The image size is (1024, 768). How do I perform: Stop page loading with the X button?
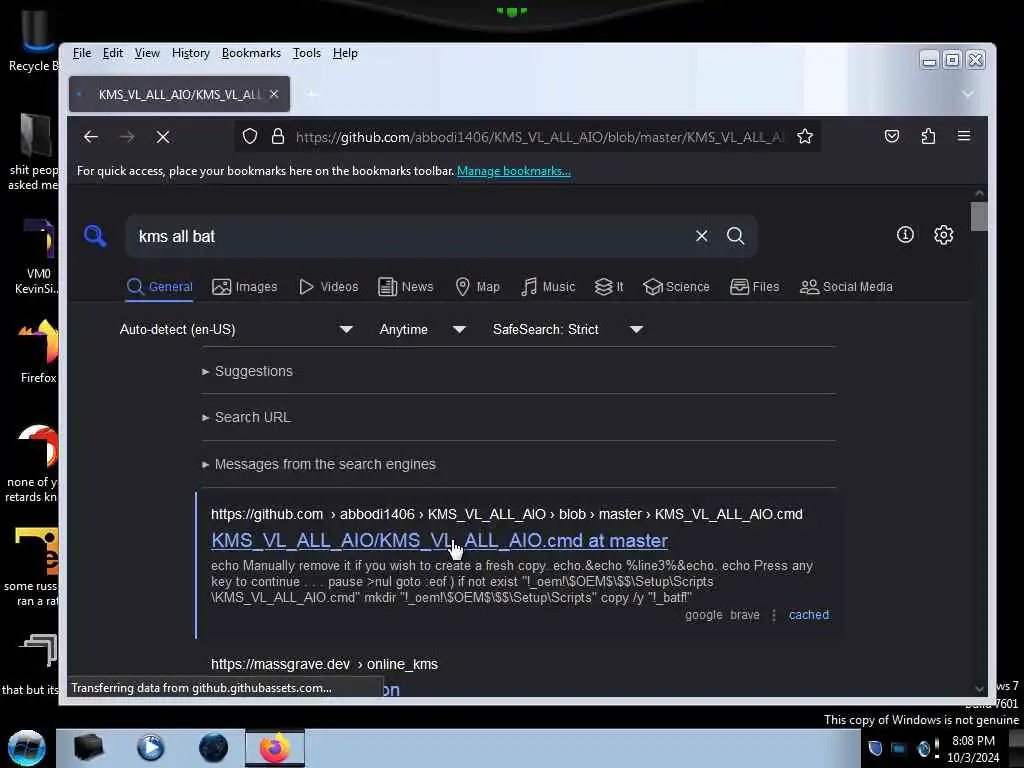163,136
